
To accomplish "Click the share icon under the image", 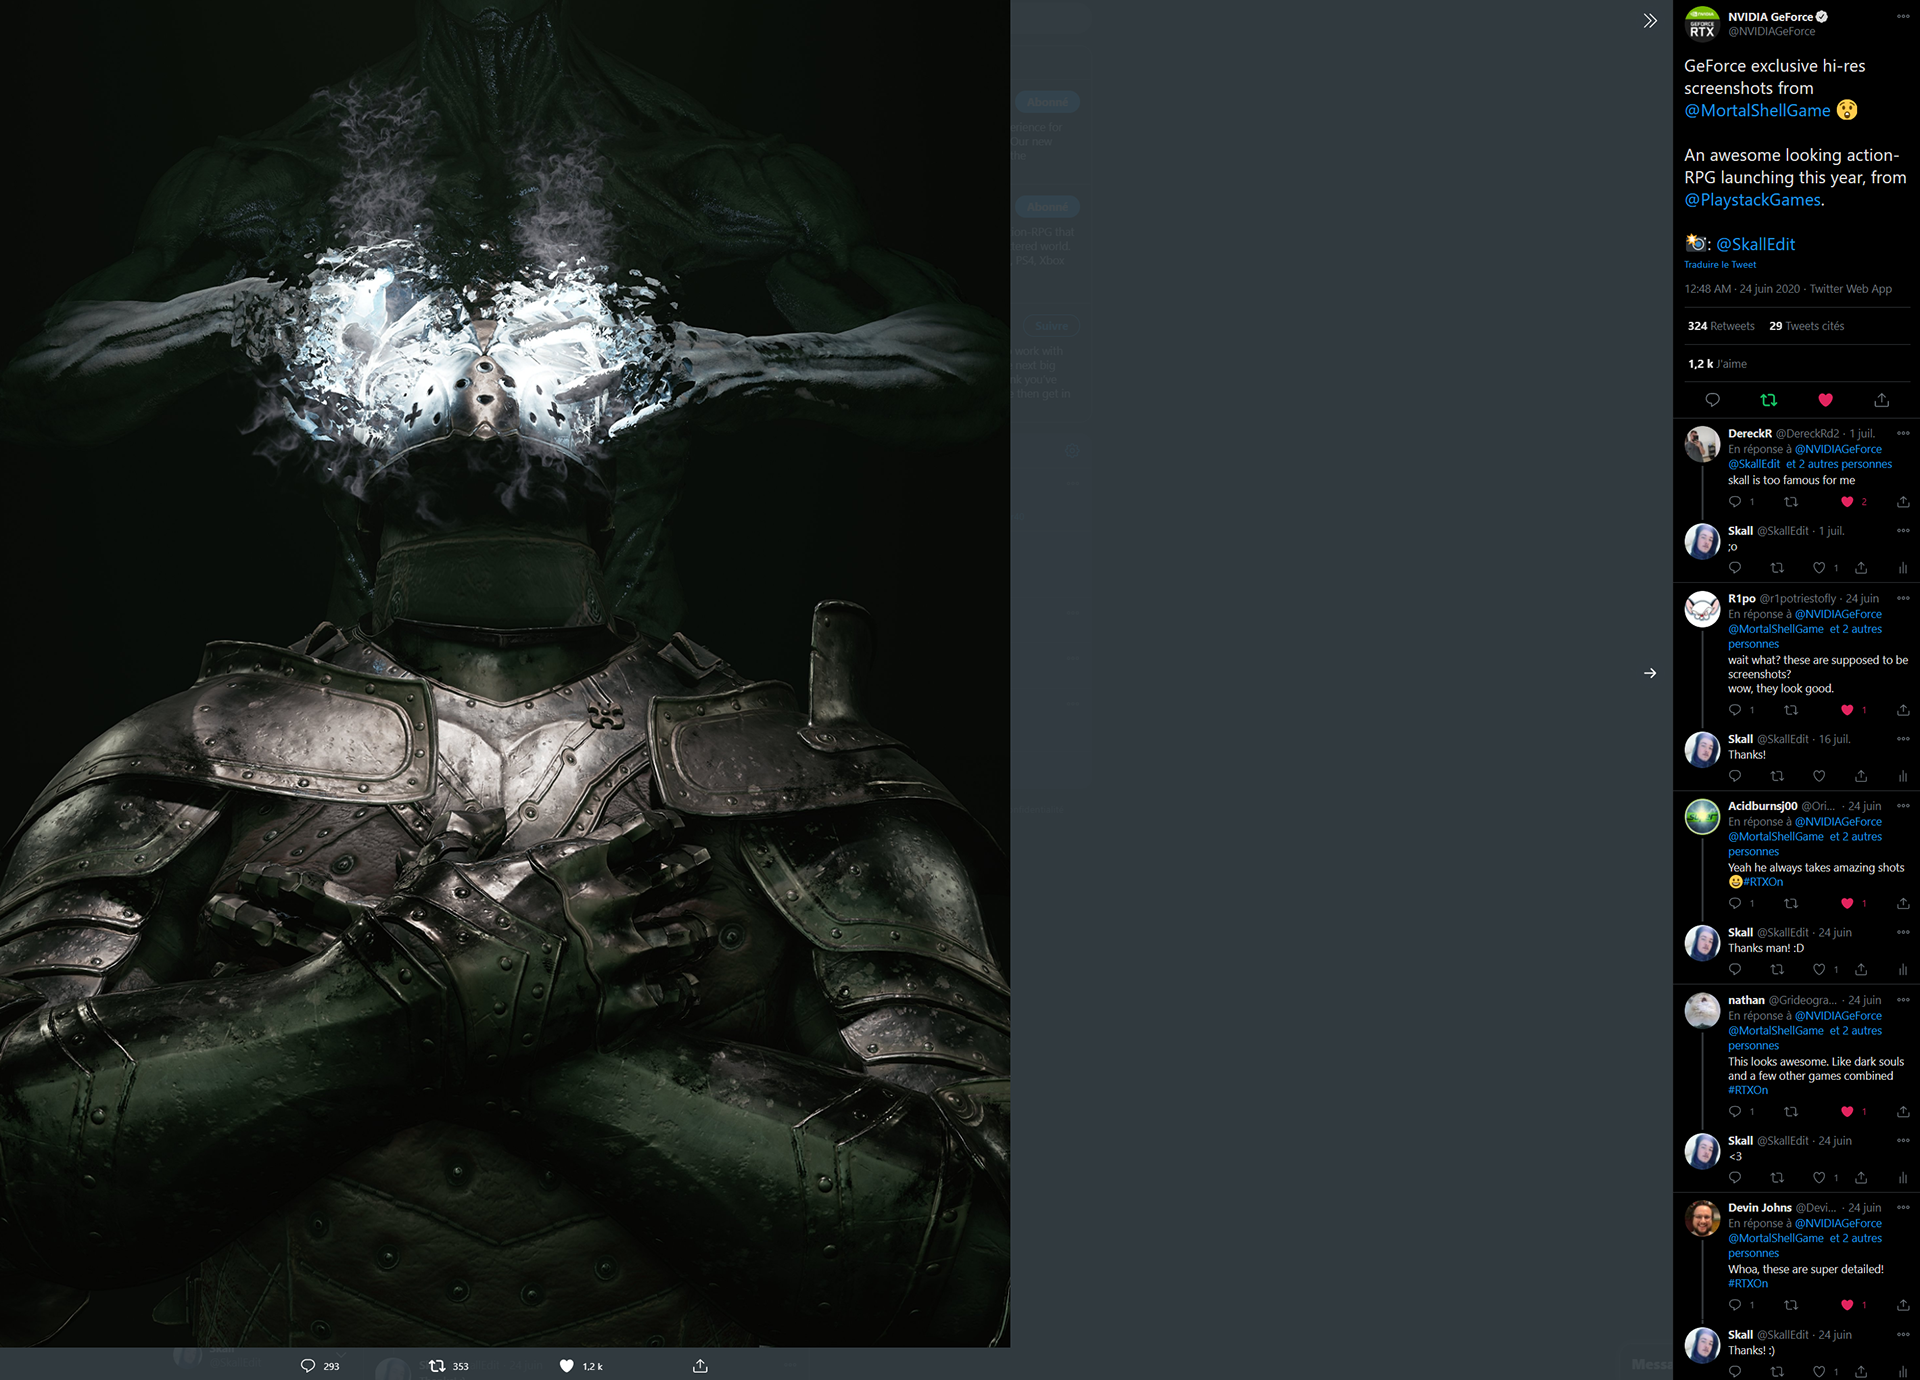I will 700,1366.
